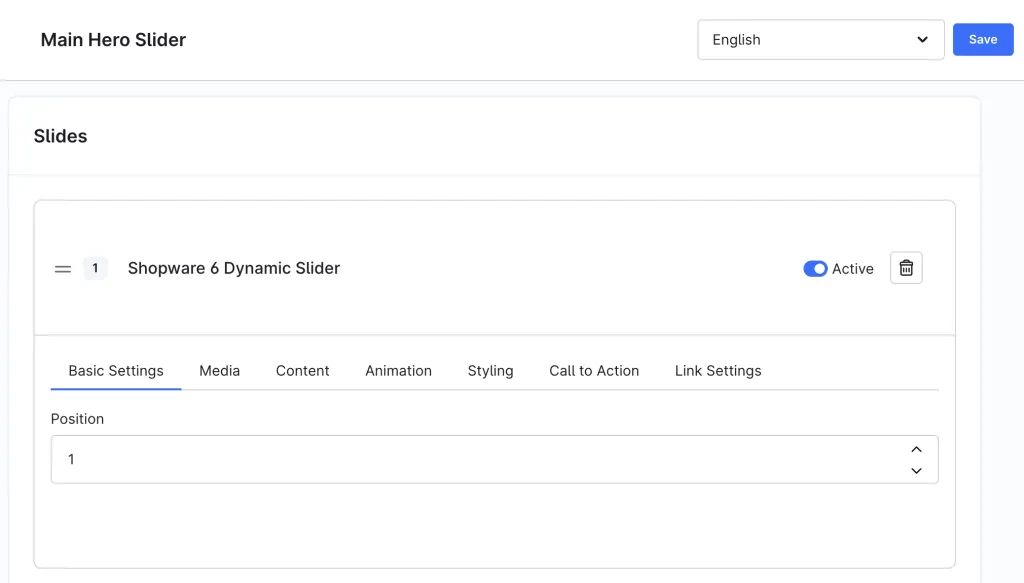This screenshot has height=583, width=1024.
Task: Increase the Position value with up arrow
Action: click(x=916, y=449)
